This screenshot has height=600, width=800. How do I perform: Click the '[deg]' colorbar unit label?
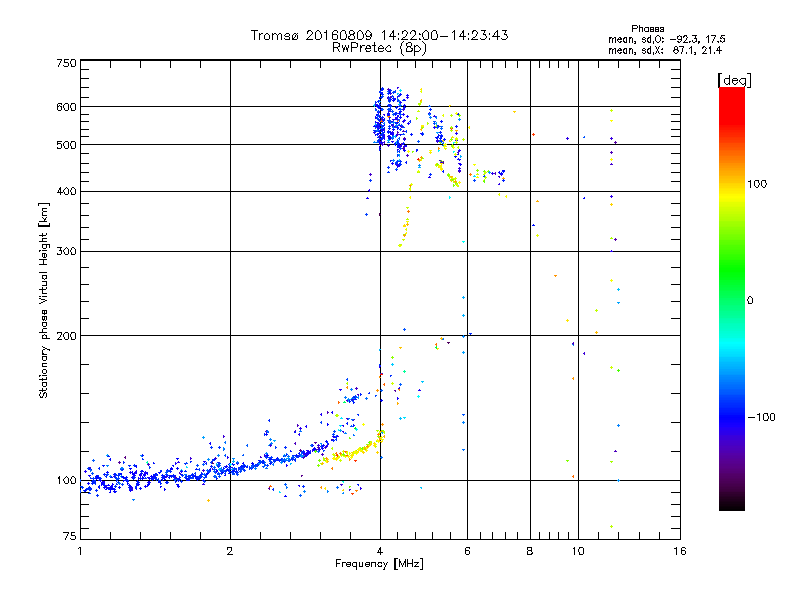pos(734,80)
